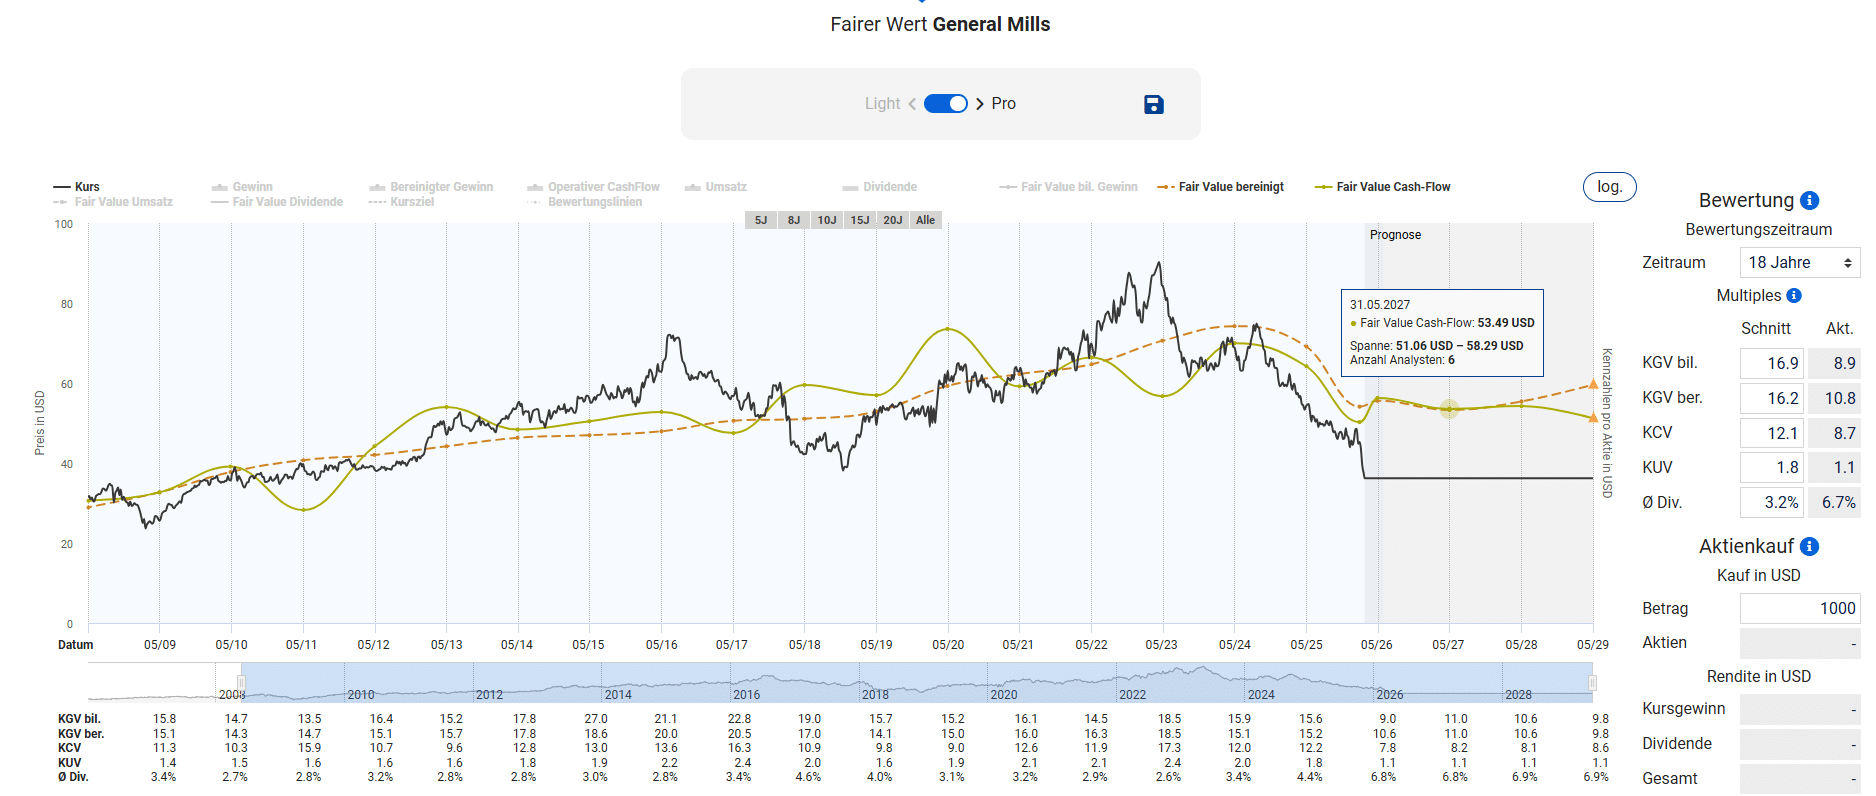The image size is (1876, 796).
Task: Select the Alle time range tab
Action: (x=925, y=219)
